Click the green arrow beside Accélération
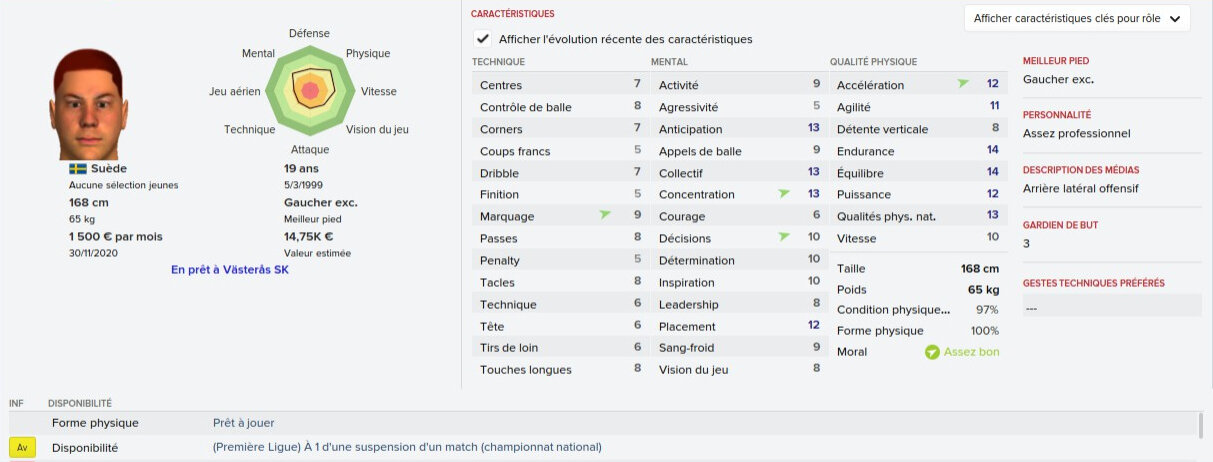Image resolution: width=1213 pixels, height=462 pixels. tap(962, 84)
